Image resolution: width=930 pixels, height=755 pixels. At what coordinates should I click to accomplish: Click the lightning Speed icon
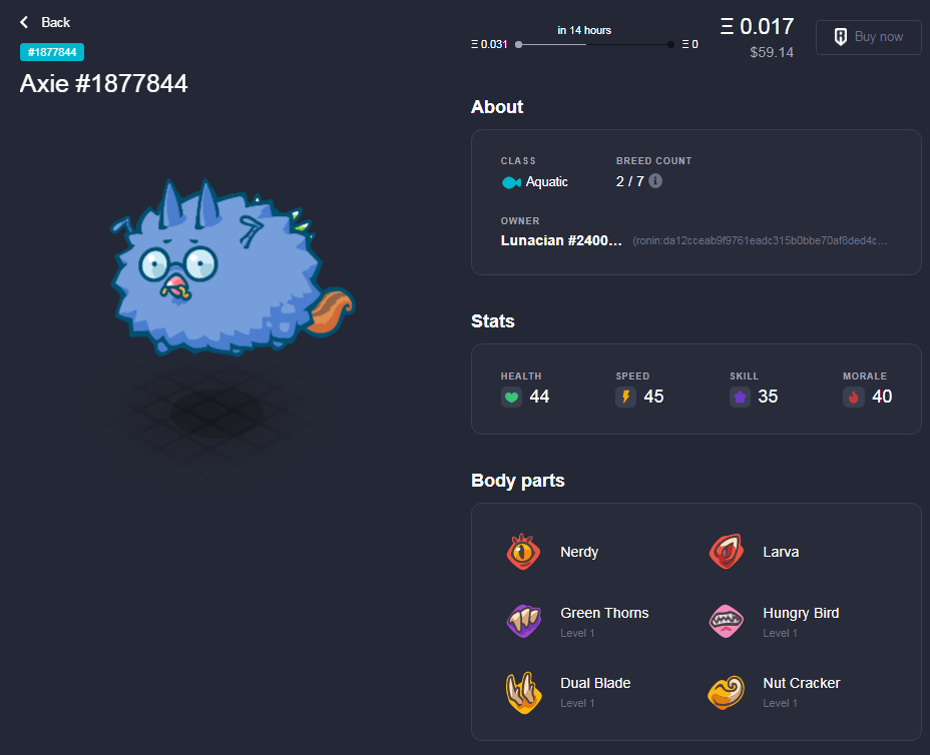(x=626, y=397)
